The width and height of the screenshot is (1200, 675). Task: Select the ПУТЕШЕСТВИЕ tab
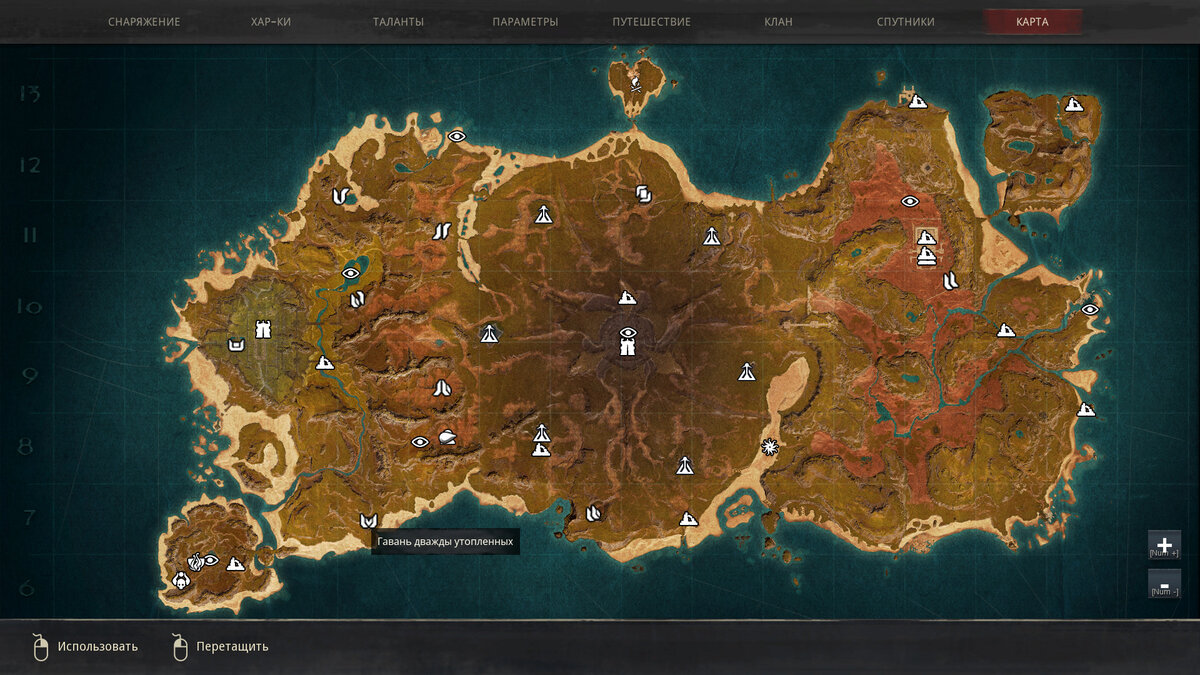pos(652,21)
